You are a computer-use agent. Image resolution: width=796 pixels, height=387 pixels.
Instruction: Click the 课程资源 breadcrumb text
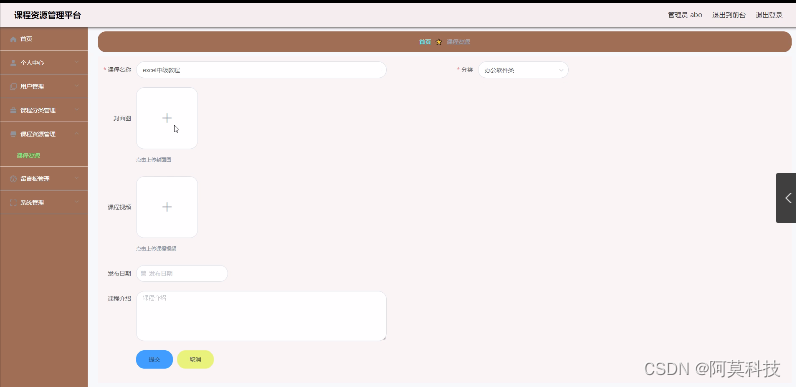pos(458,42)
